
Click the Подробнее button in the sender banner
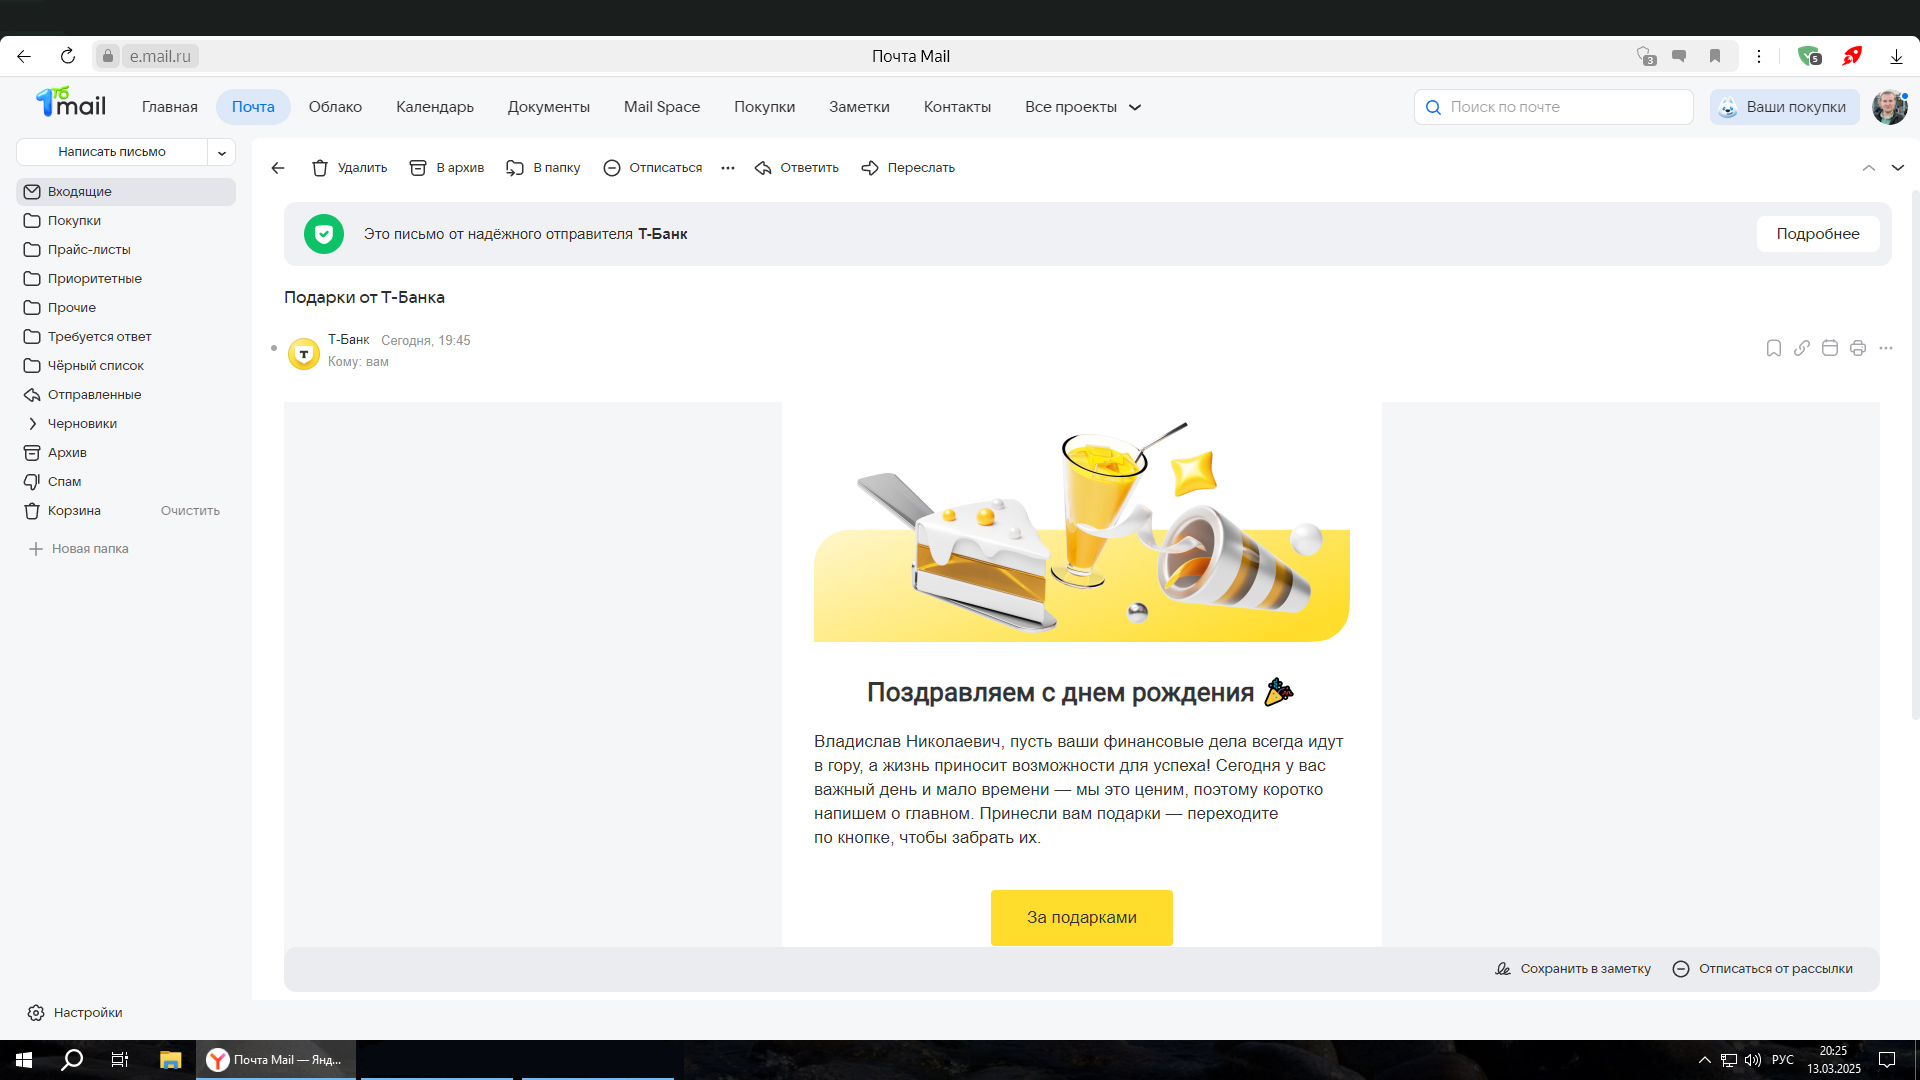(x=1817, y=234)
